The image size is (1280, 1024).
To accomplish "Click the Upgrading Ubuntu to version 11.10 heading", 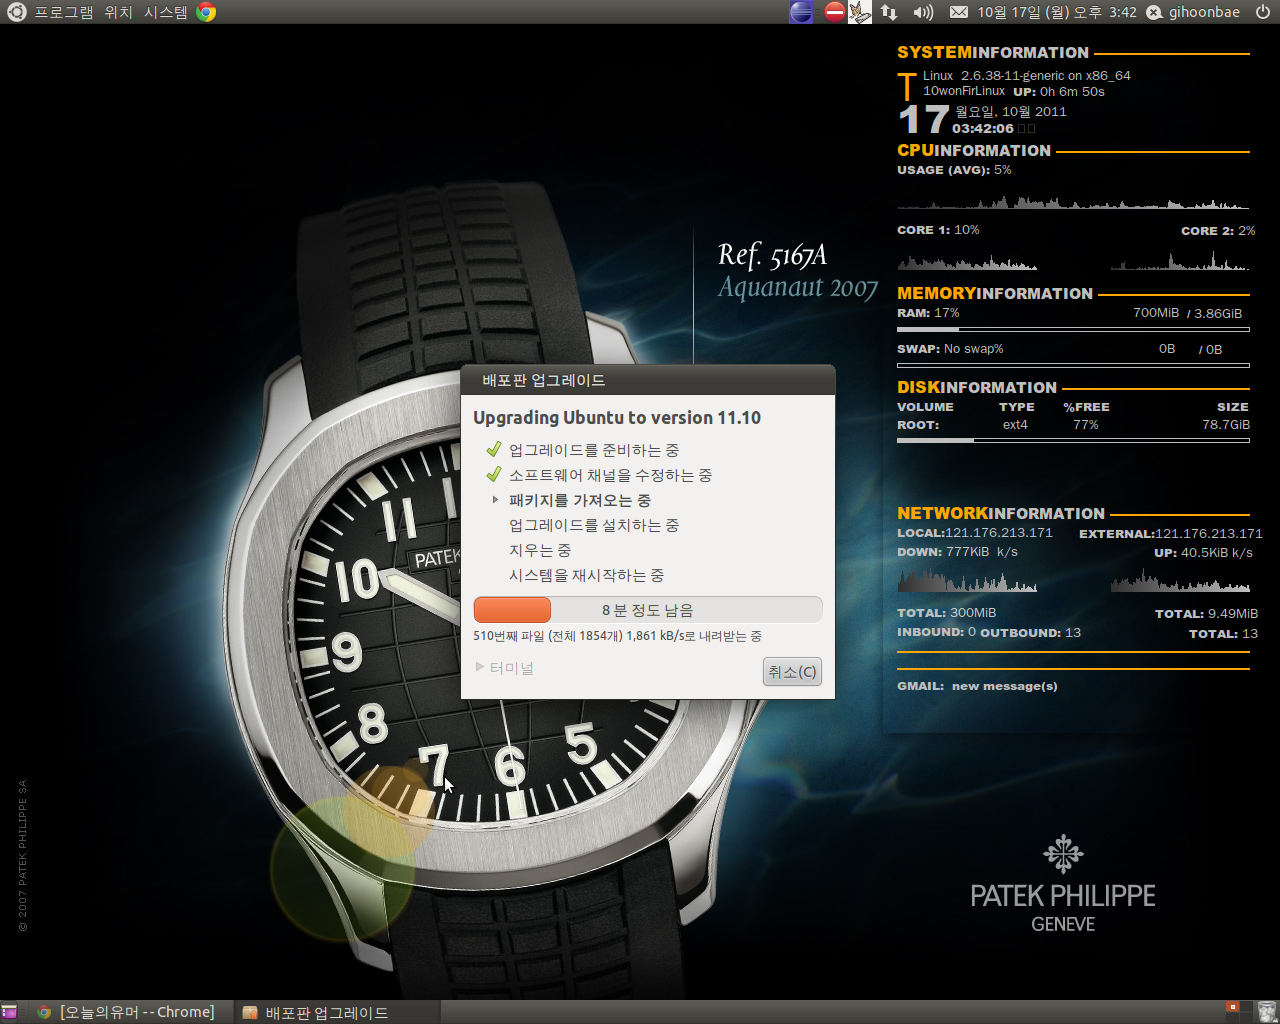I will [617, 418].
